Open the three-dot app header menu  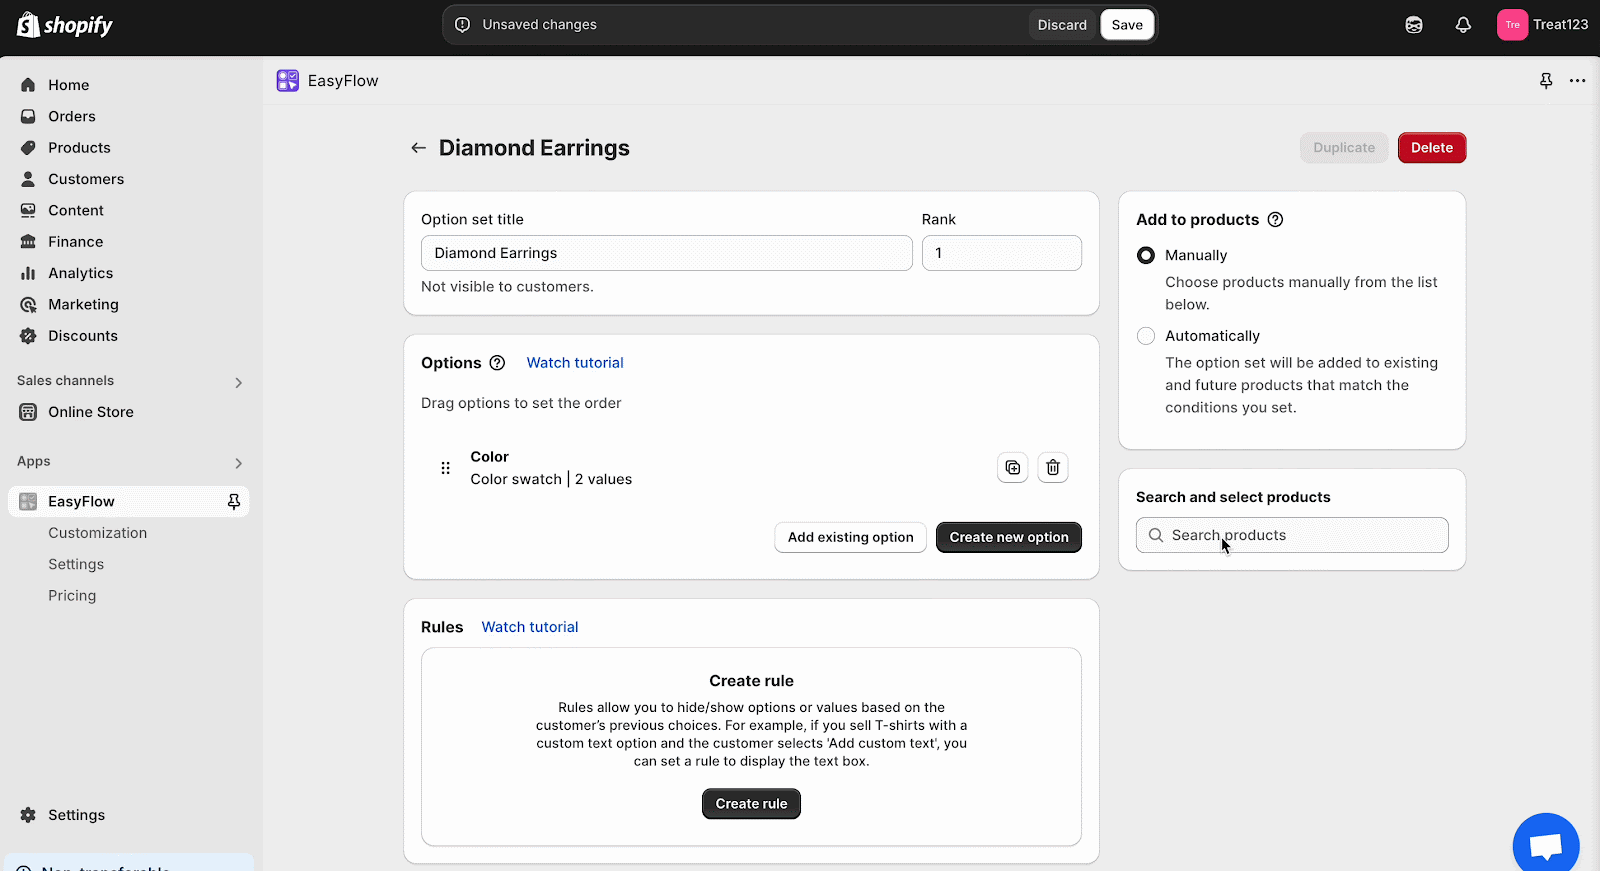point(1577,81)
